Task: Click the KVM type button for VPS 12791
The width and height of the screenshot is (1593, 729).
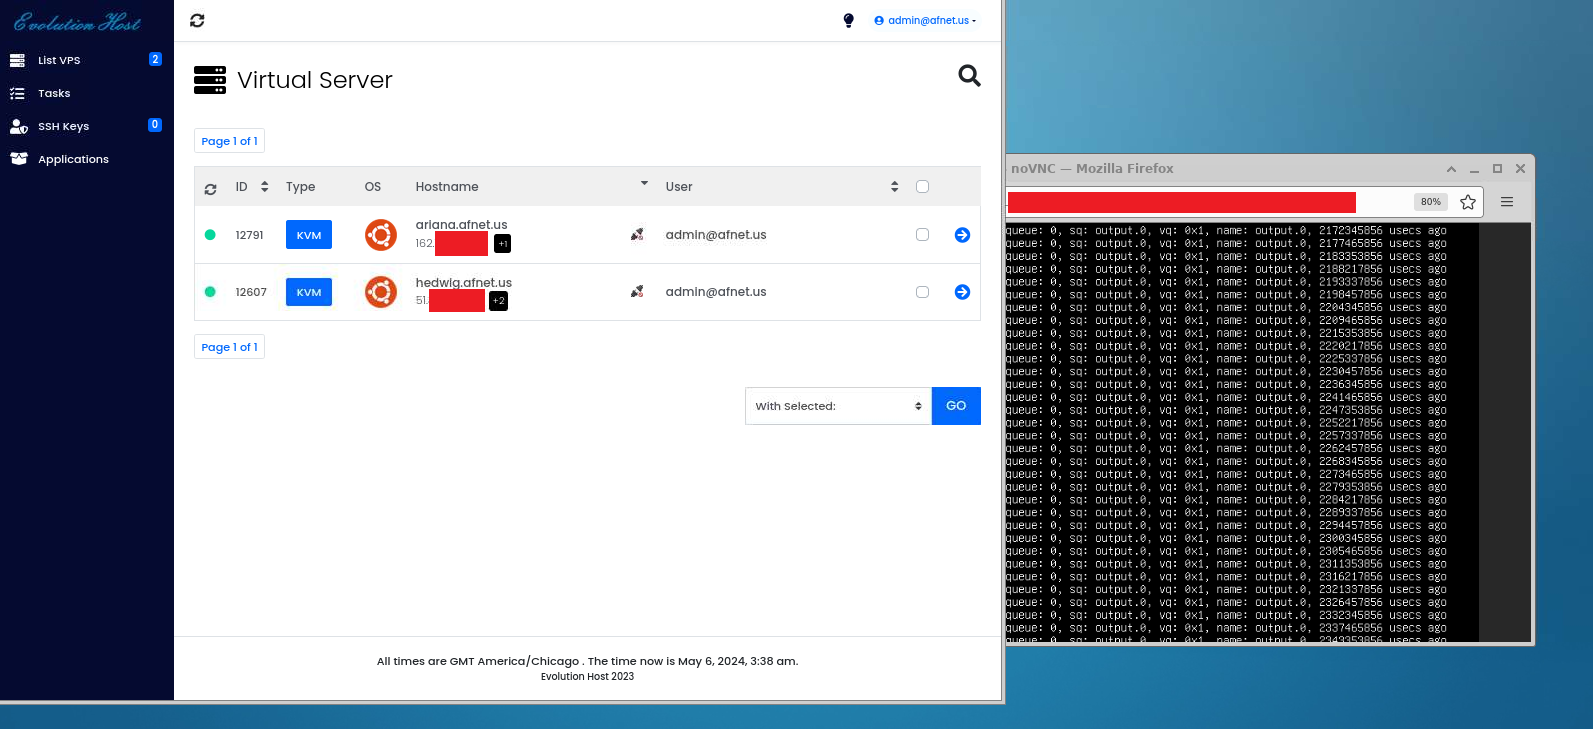Action: pyautogui.click(x=309, y=235)
